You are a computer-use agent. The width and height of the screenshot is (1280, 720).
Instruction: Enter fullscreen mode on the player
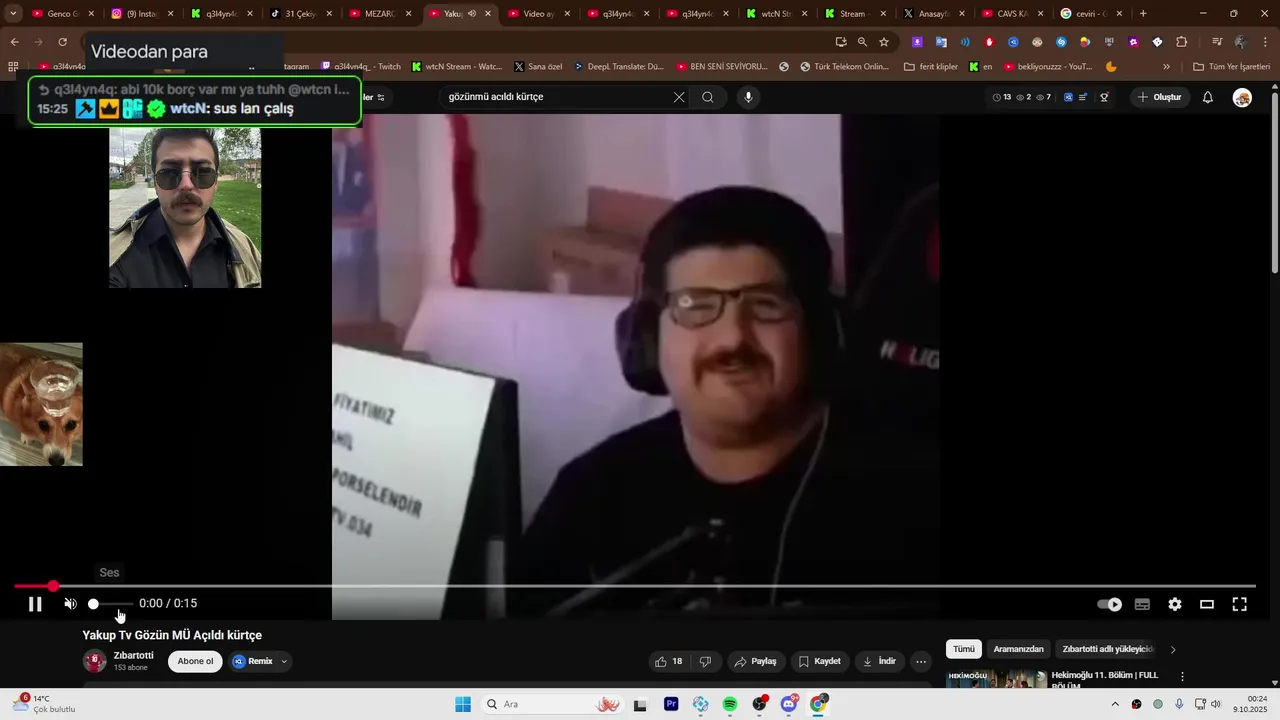coord(1239,604)
